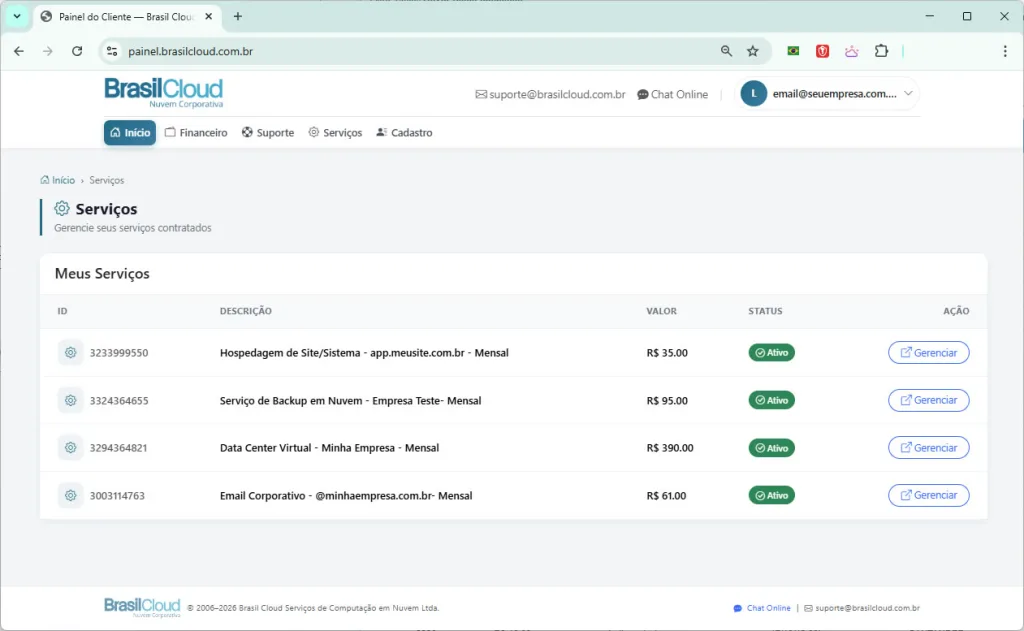This screenshot has width=1024, height=631.
Task: Click the reload page icon
Action: [x=77, y=50]
